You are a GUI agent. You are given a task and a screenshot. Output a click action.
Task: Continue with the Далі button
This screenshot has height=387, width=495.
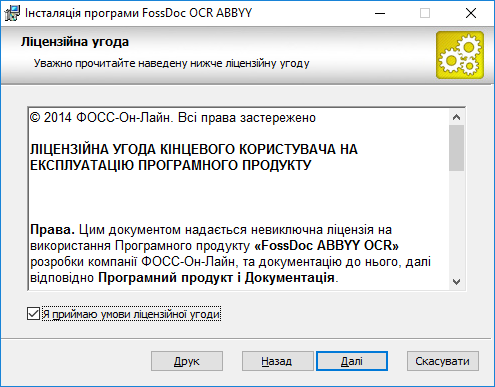coord(352,361)
